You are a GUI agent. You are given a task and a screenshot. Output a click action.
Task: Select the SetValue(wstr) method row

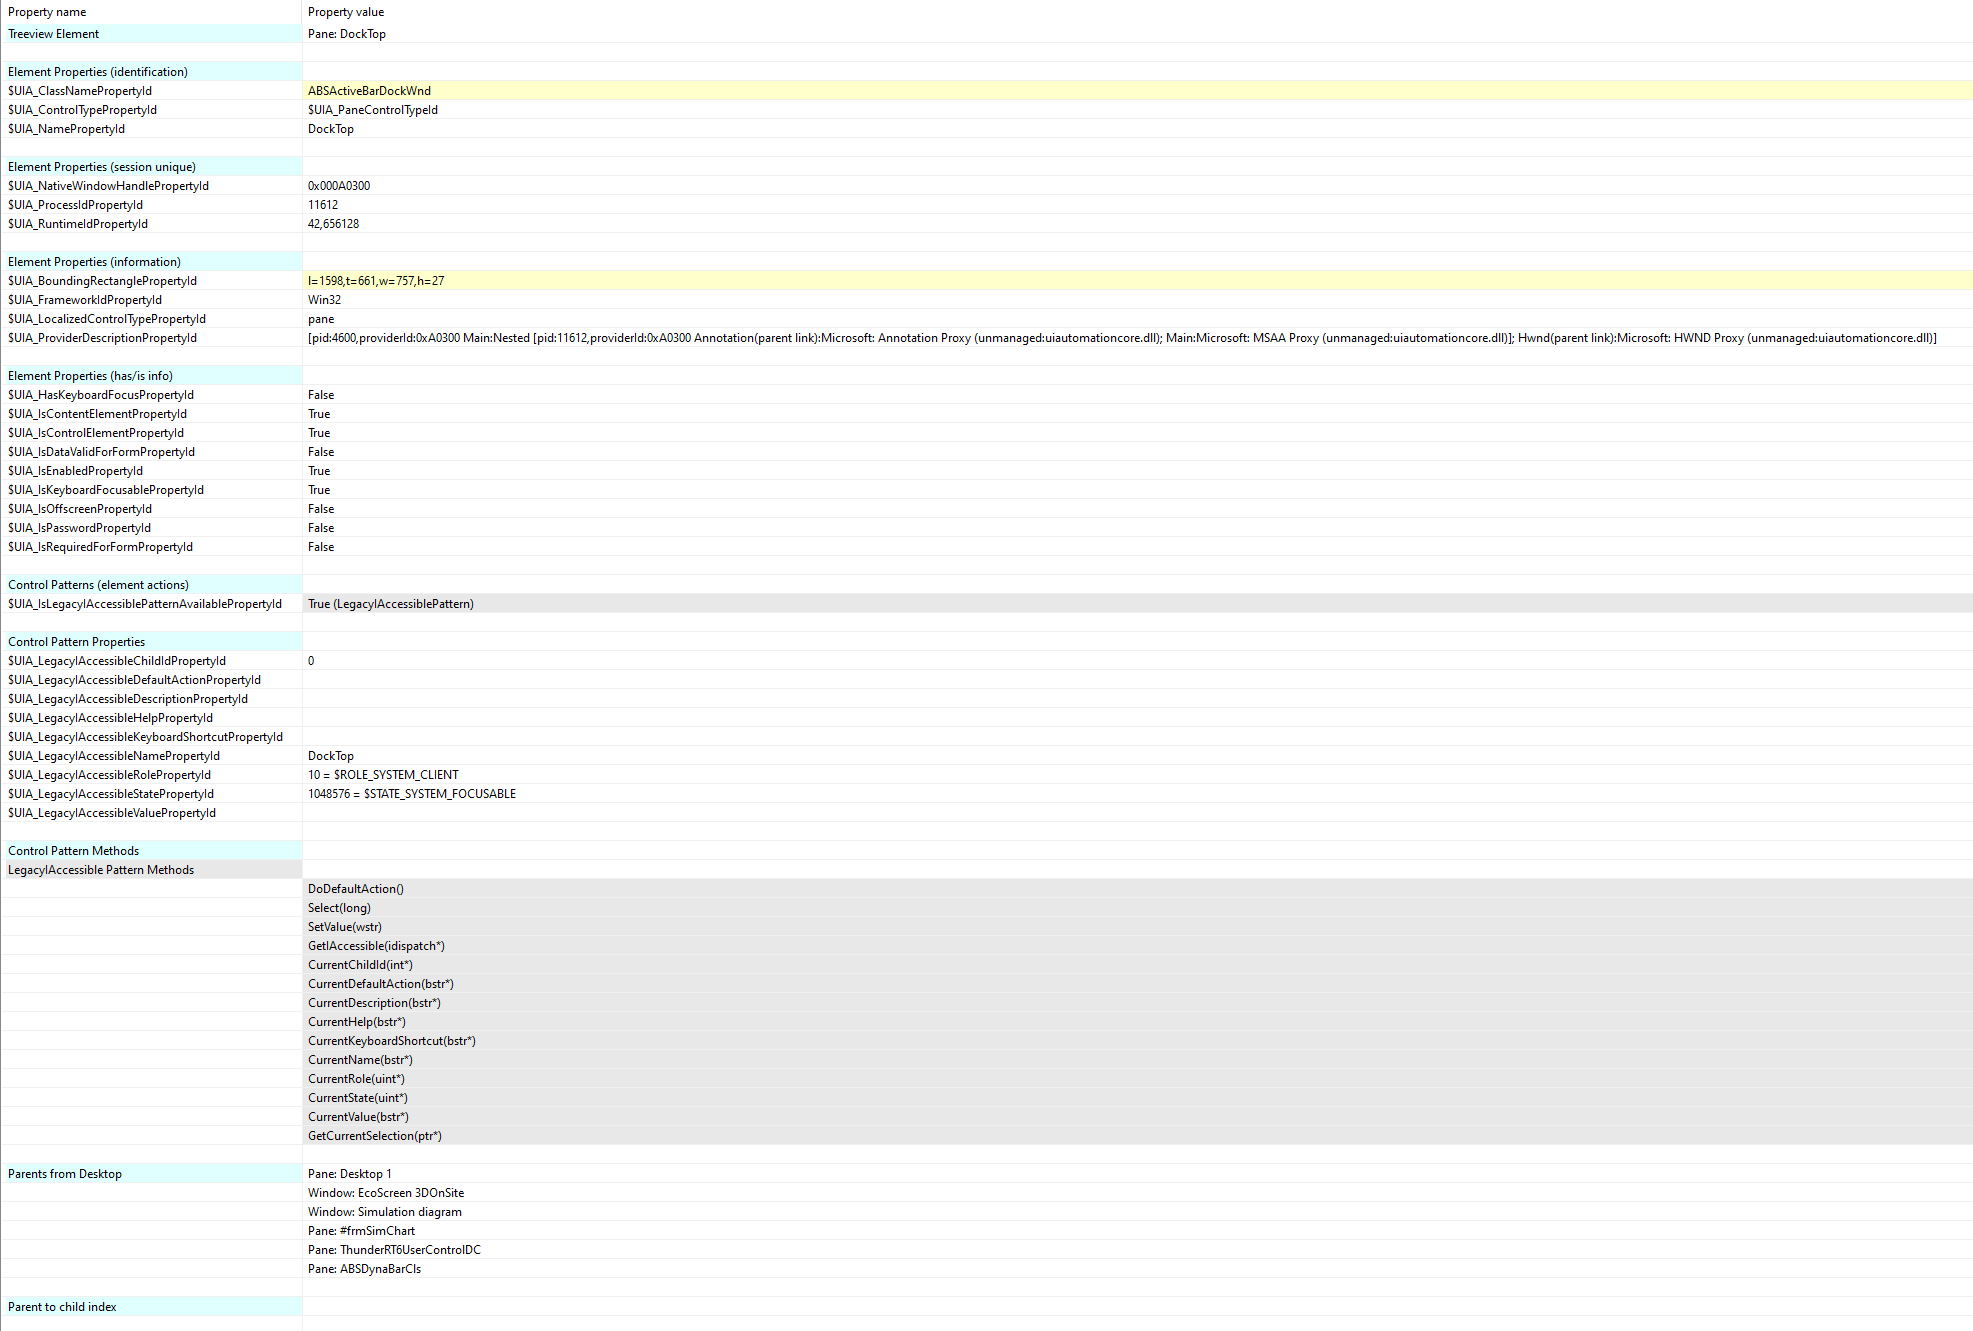(x=1137, y=927)
